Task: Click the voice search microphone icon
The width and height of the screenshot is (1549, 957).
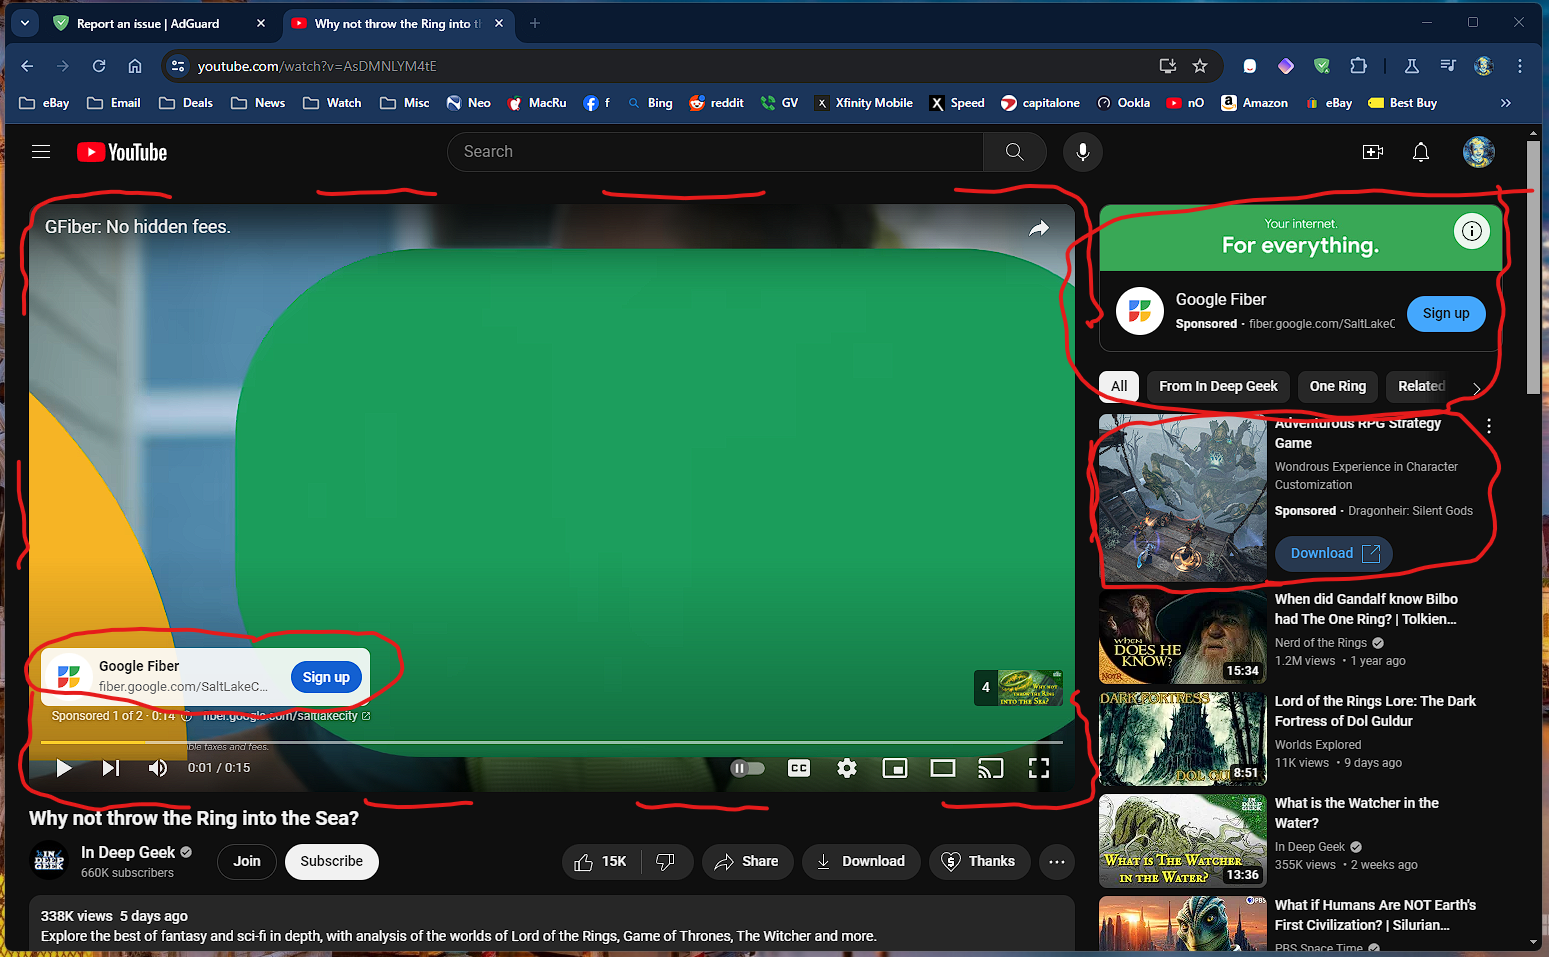Action: [x=1082, y=152]
